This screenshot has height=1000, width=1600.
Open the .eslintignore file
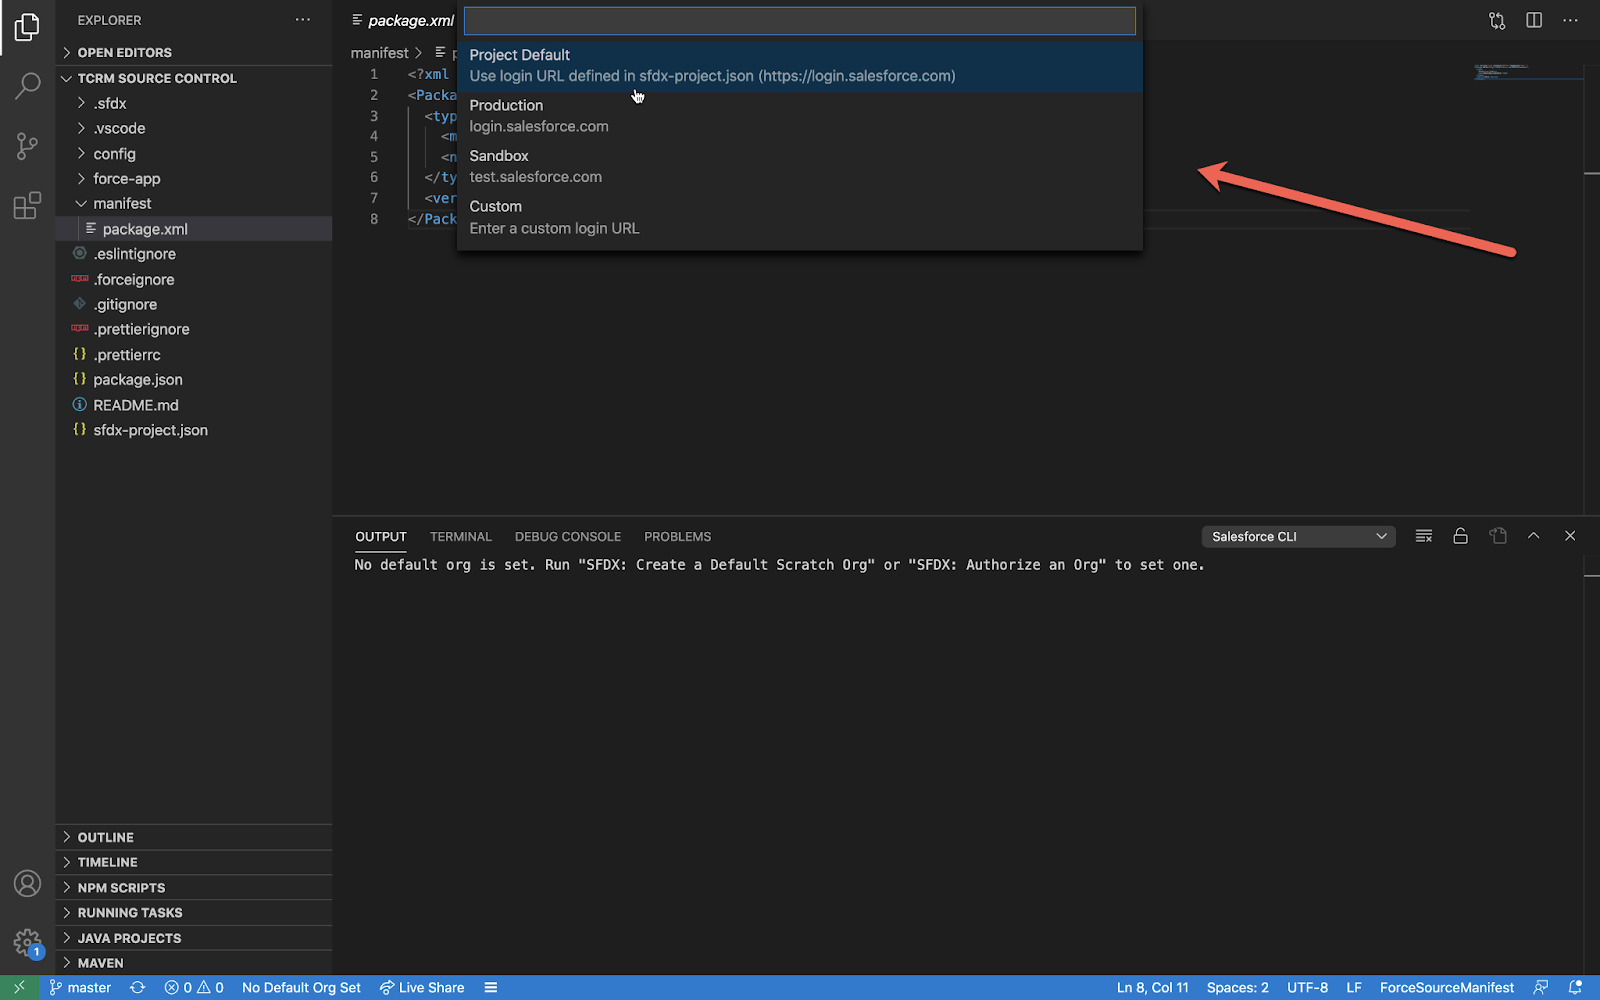[x=194, y=254]
